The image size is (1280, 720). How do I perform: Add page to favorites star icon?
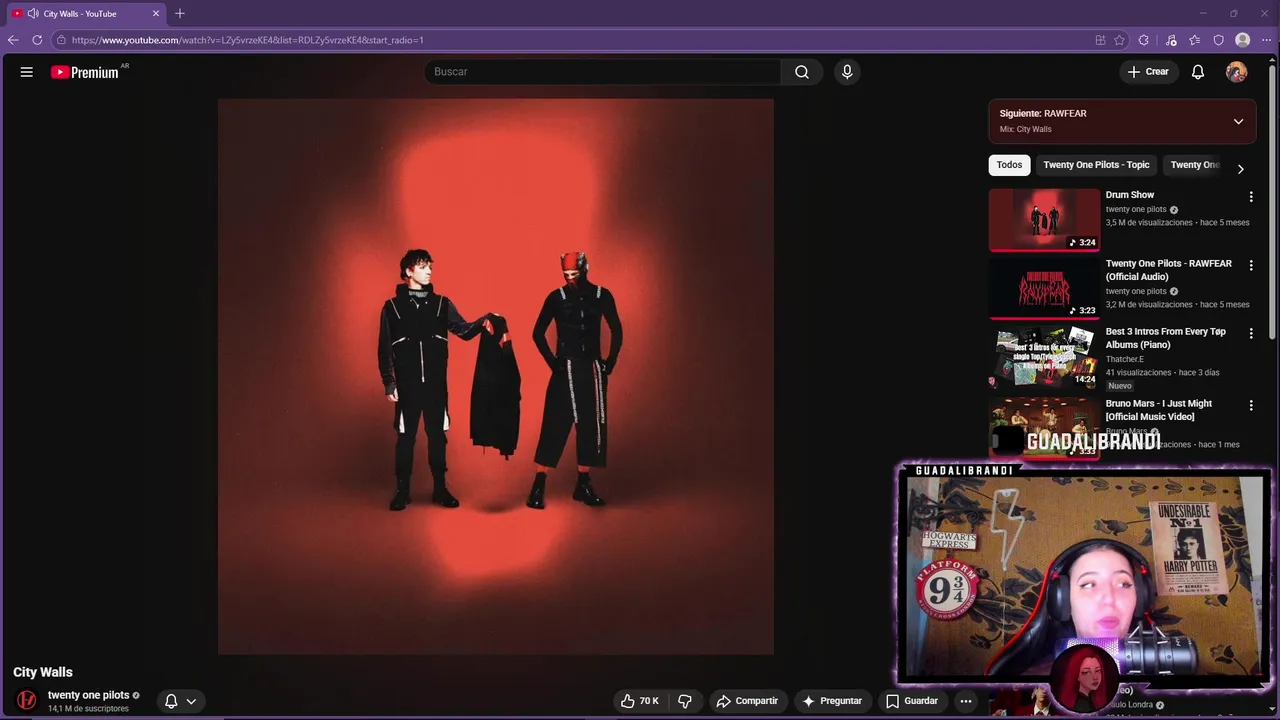(1119, 40)
